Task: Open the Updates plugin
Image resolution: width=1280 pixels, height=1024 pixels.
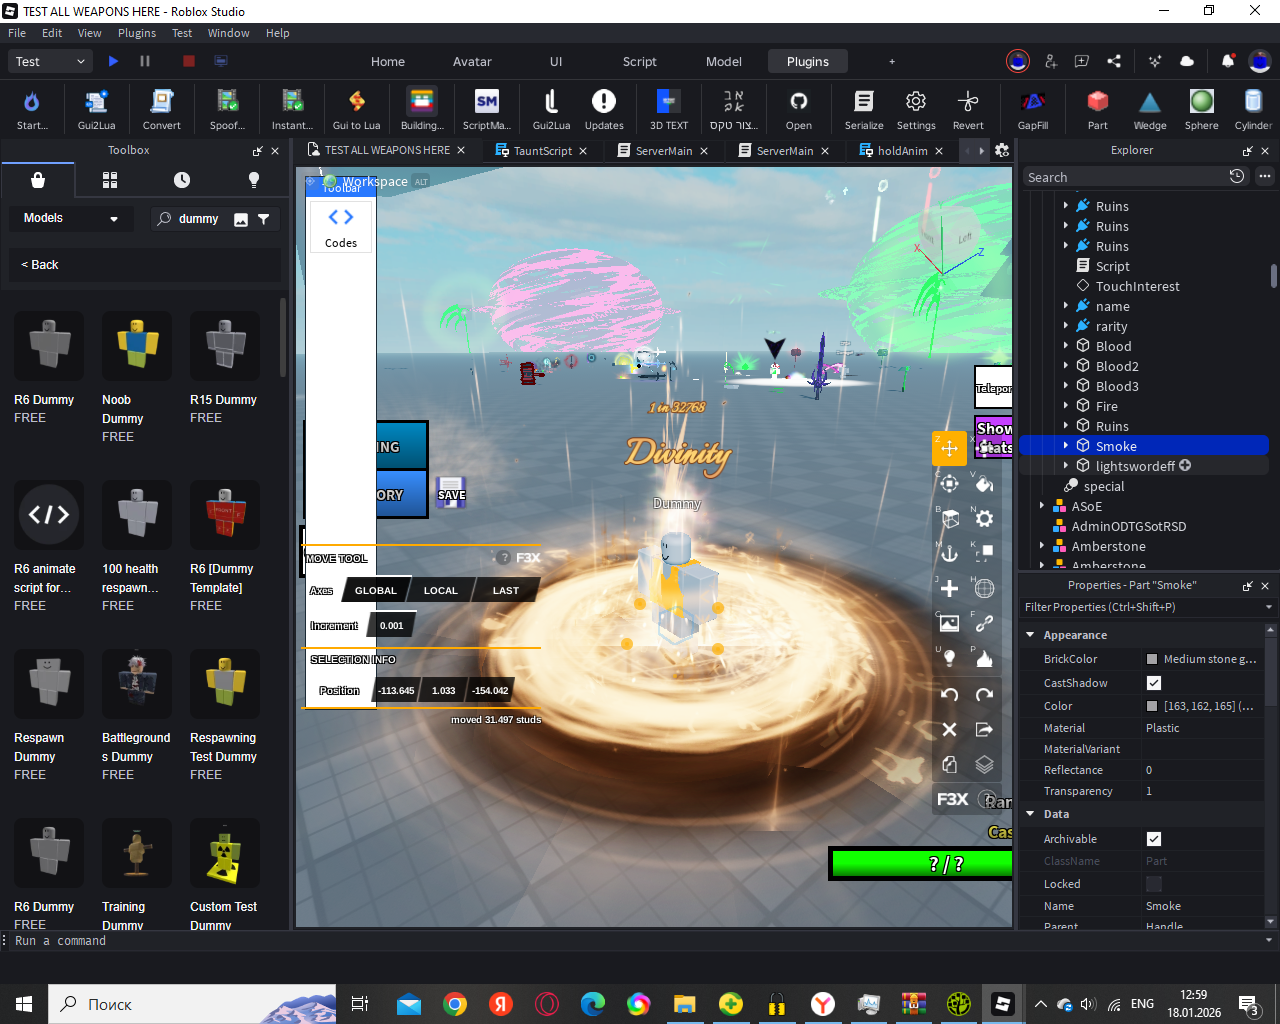Action: tap(604, 109)
